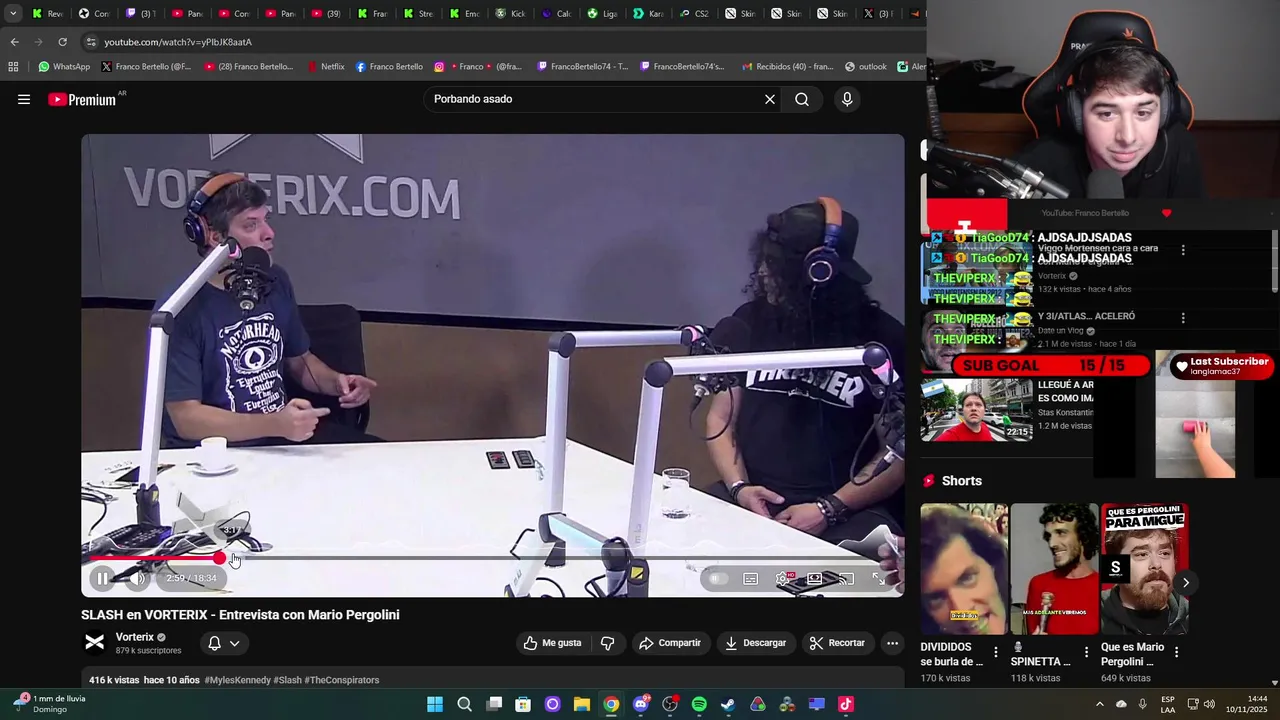Open Windows taskbar search
This screenshot has width=1280, height=720.
coord(464,704)
